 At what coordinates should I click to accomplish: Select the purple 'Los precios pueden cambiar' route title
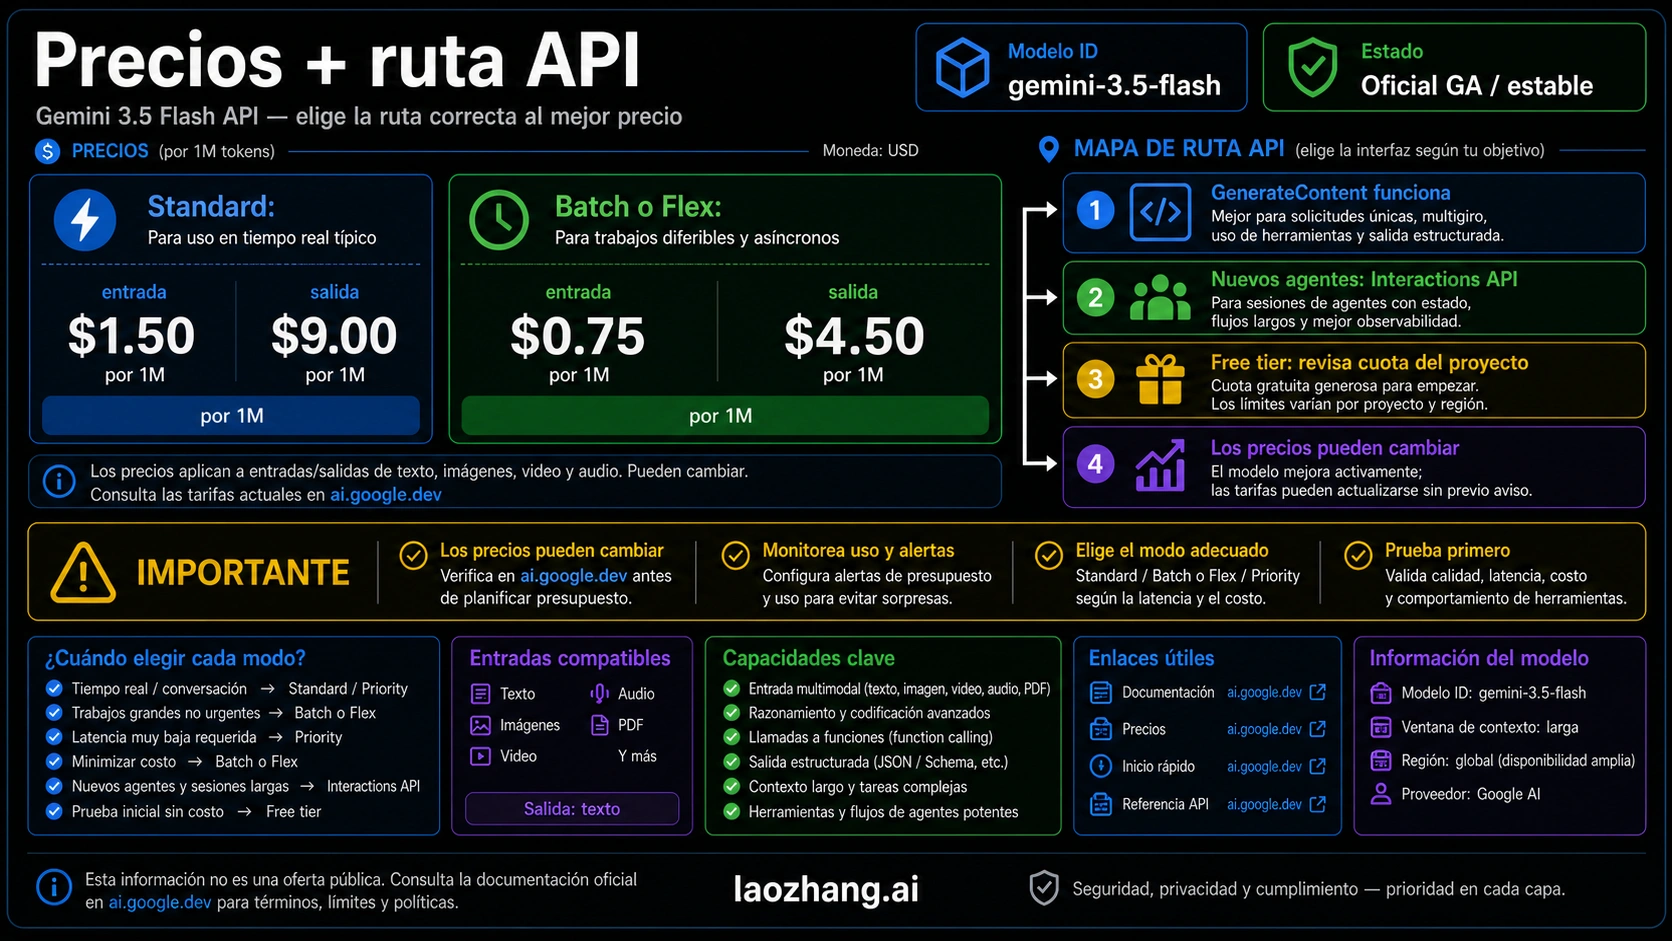pos(1335,448)
